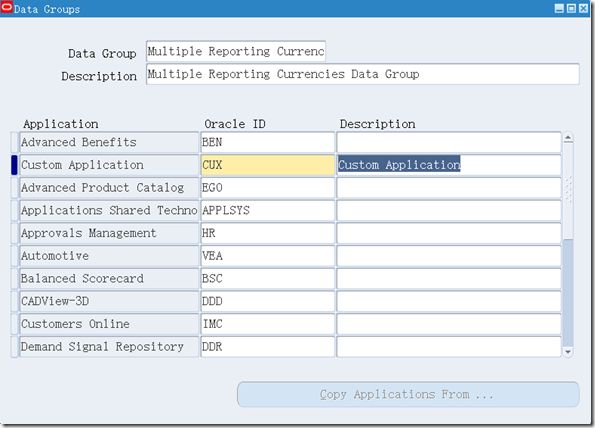Click the scrollbar up arrow
Screen dimensions: 595x428
(x=568, y=138)
